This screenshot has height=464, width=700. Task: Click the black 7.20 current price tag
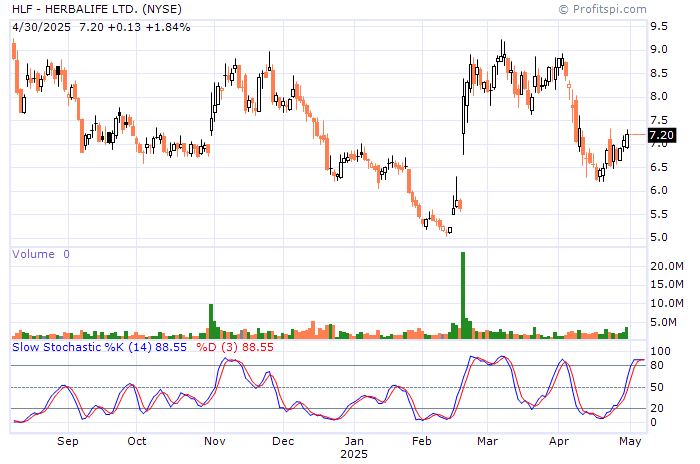click(661, 135)
